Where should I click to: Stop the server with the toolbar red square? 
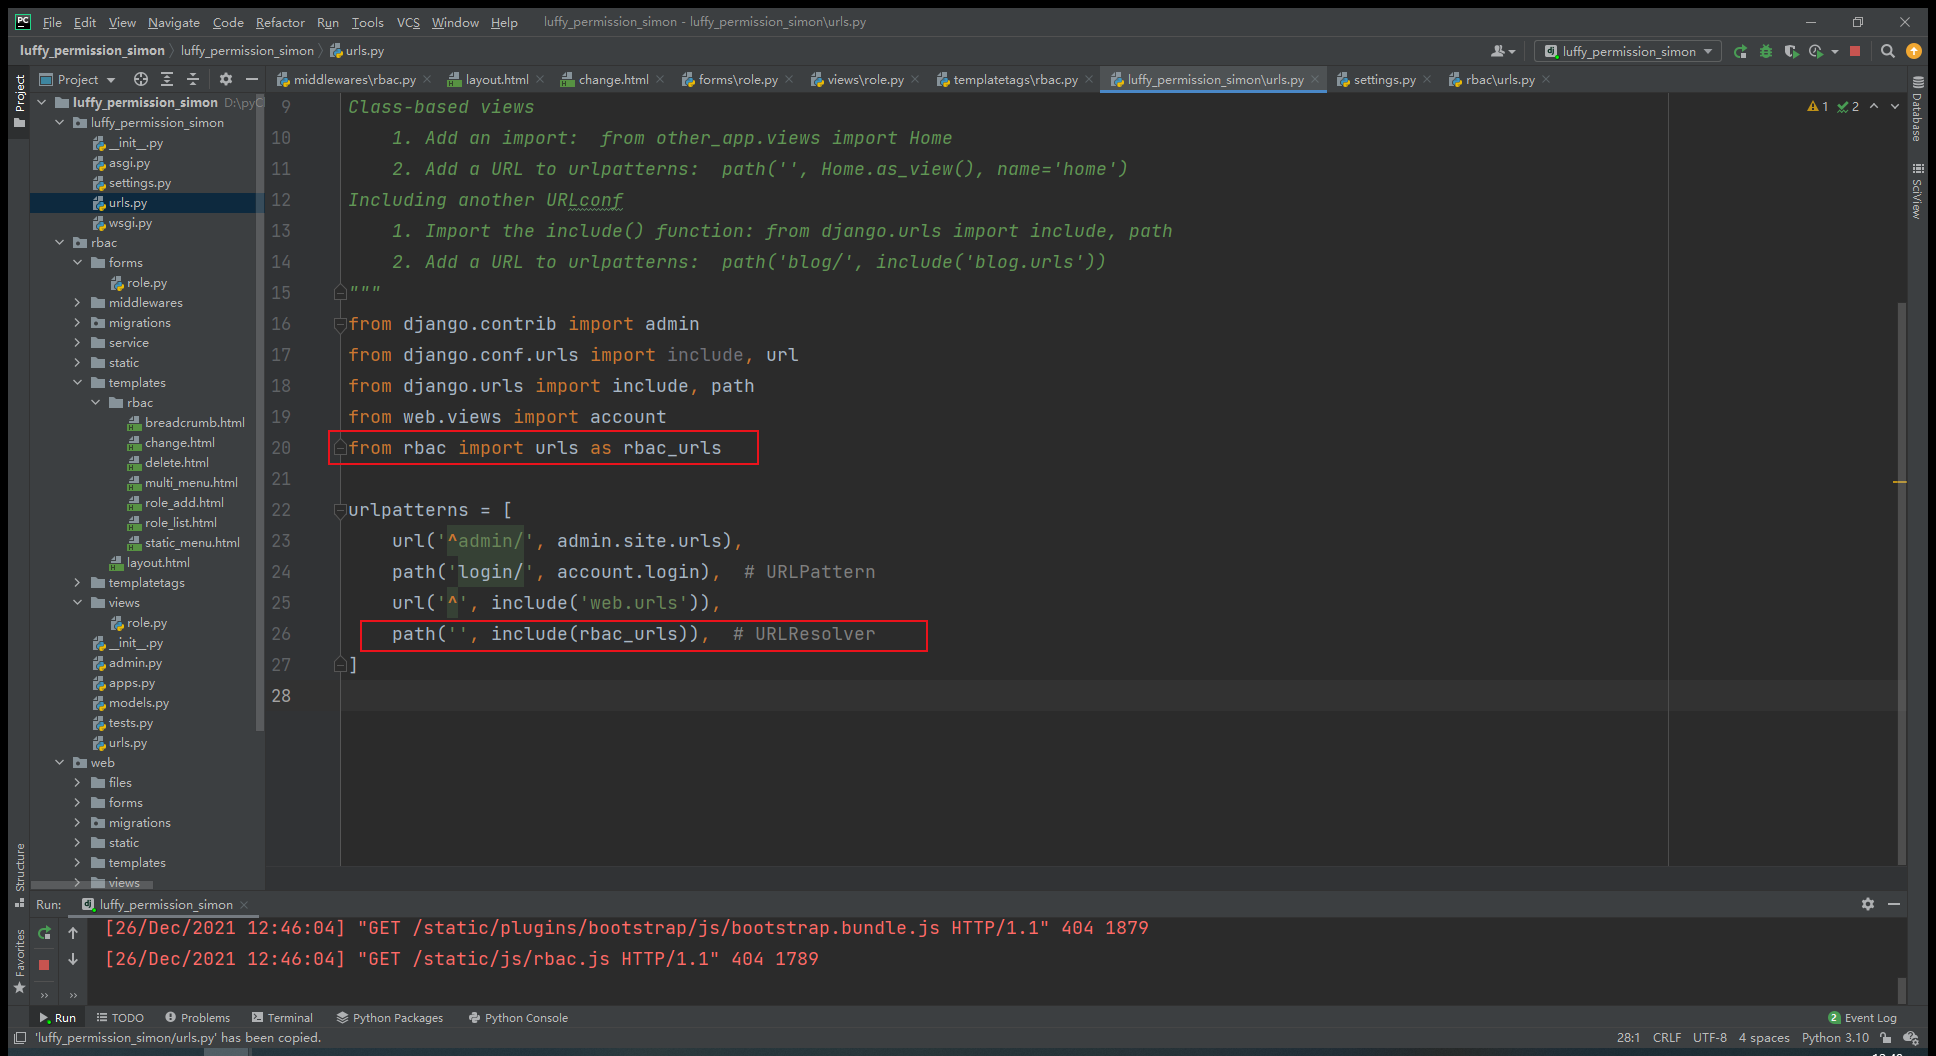1855,51
